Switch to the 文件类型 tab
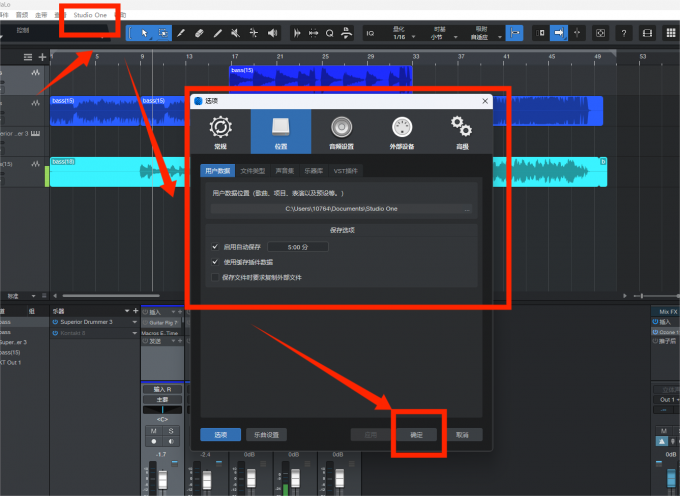 coord(253,171)
